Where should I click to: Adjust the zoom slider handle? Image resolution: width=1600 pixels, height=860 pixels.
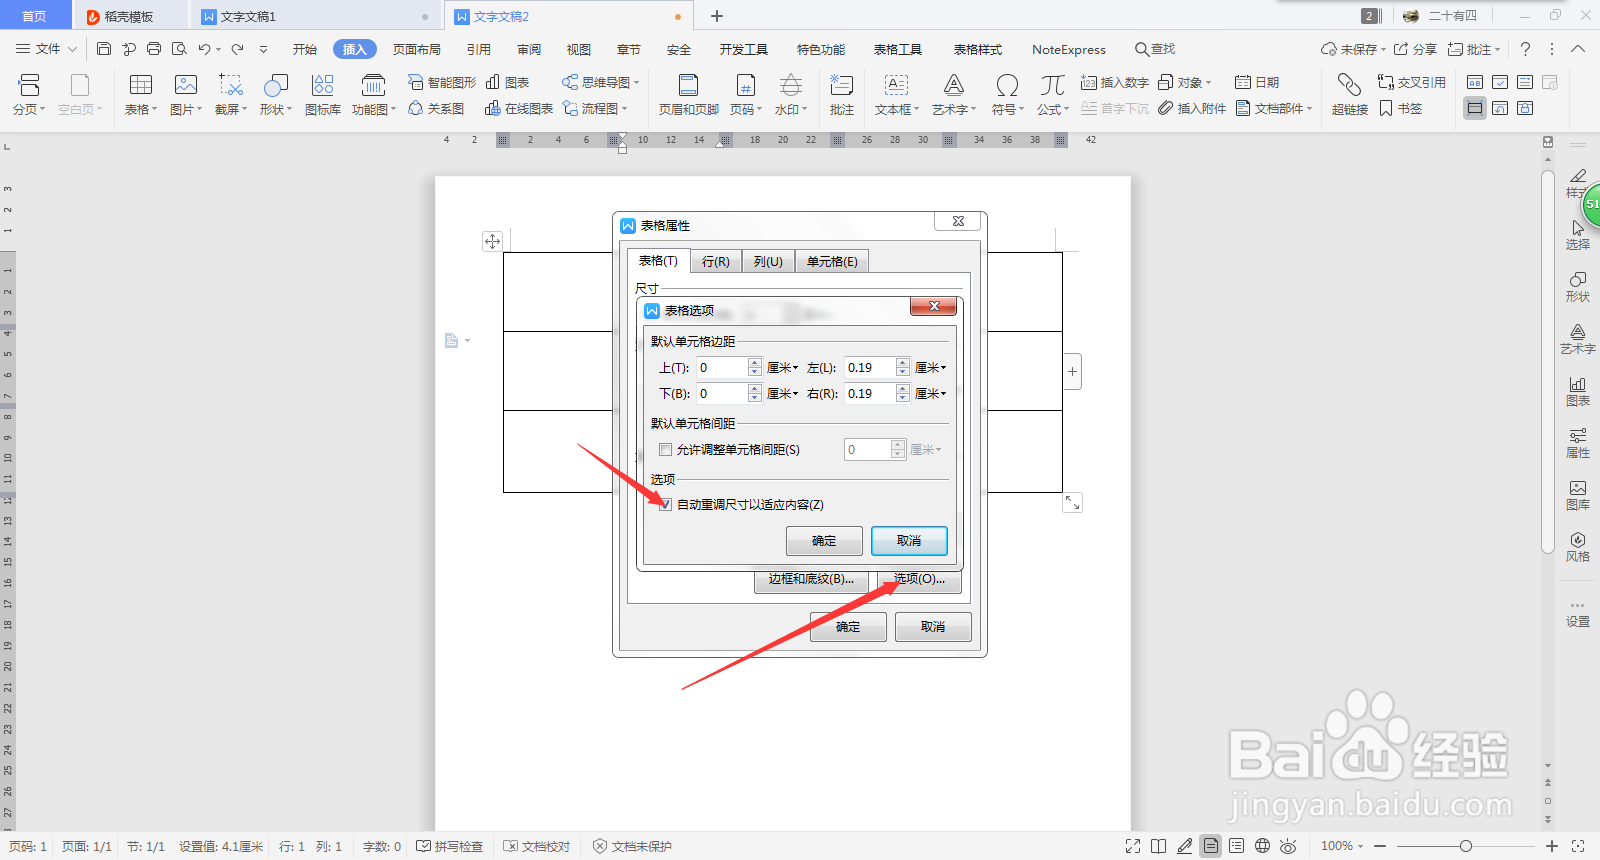(x=1466, y=846)
